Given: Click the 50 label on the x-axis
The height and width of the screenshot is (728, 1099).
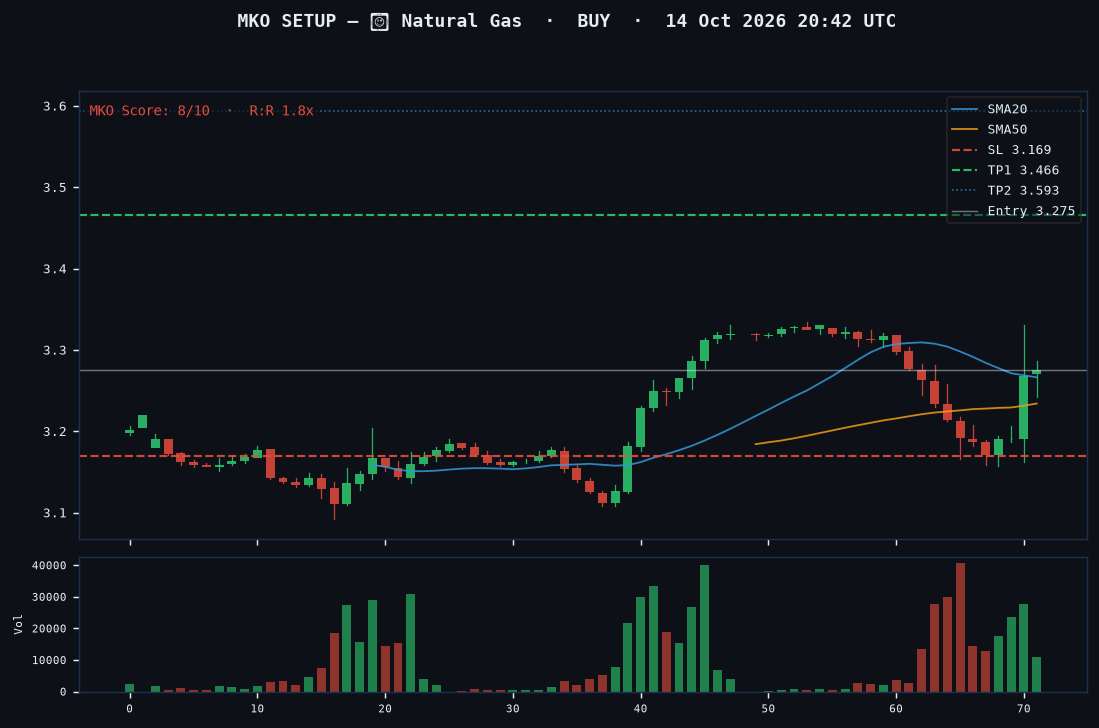Looking at the screenshot, I should 768,708.
